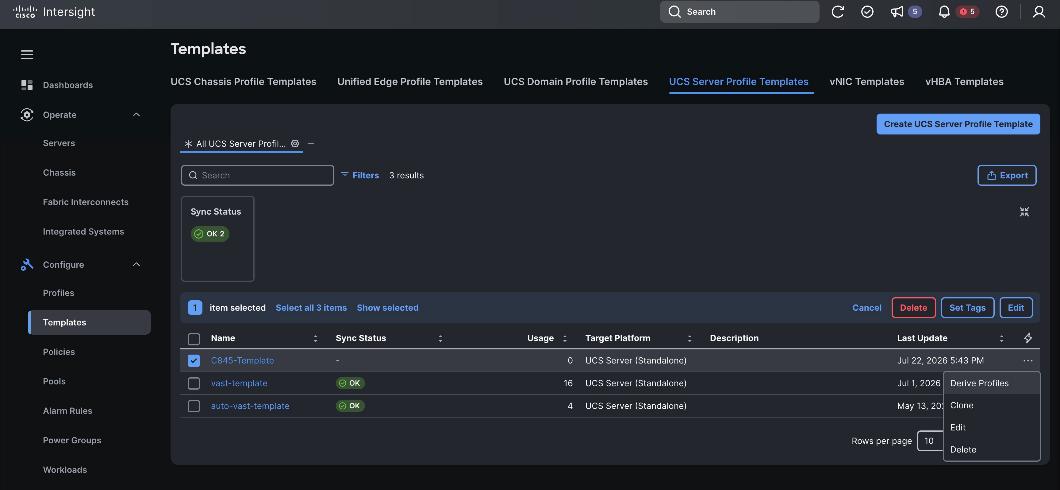This screenshot has height=490, width=1060.
Task: Choose Delete from the context menu
Action: [x=992, y=449]
